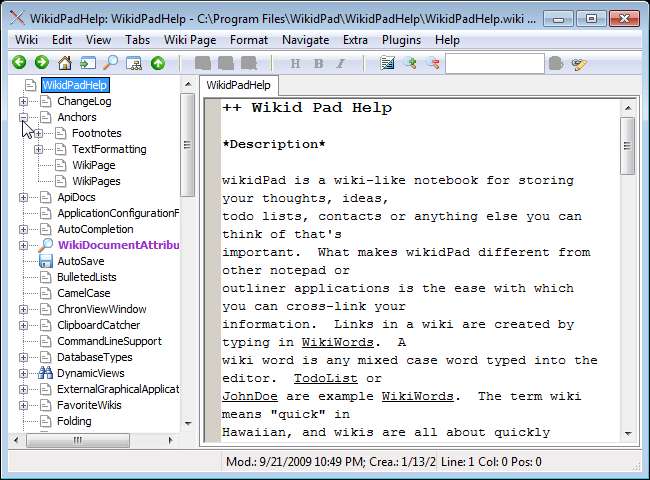Screen dimensions: 650x480
Task: Click the toolbar search input field
Action: click(x=495, y=63)
